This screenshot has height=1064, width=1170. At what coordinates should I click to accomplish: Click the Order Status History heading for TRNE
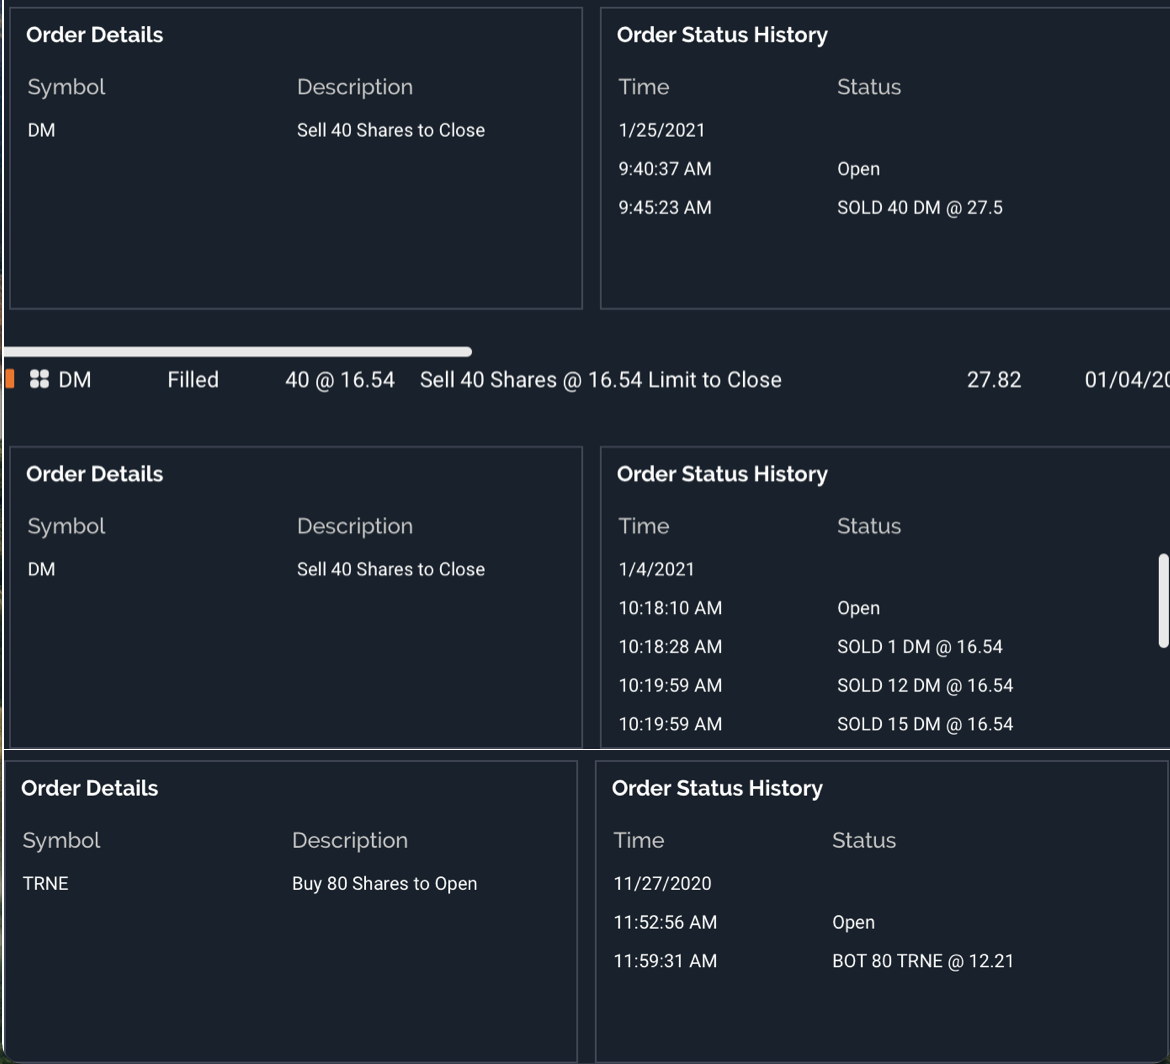click(717, 789)
